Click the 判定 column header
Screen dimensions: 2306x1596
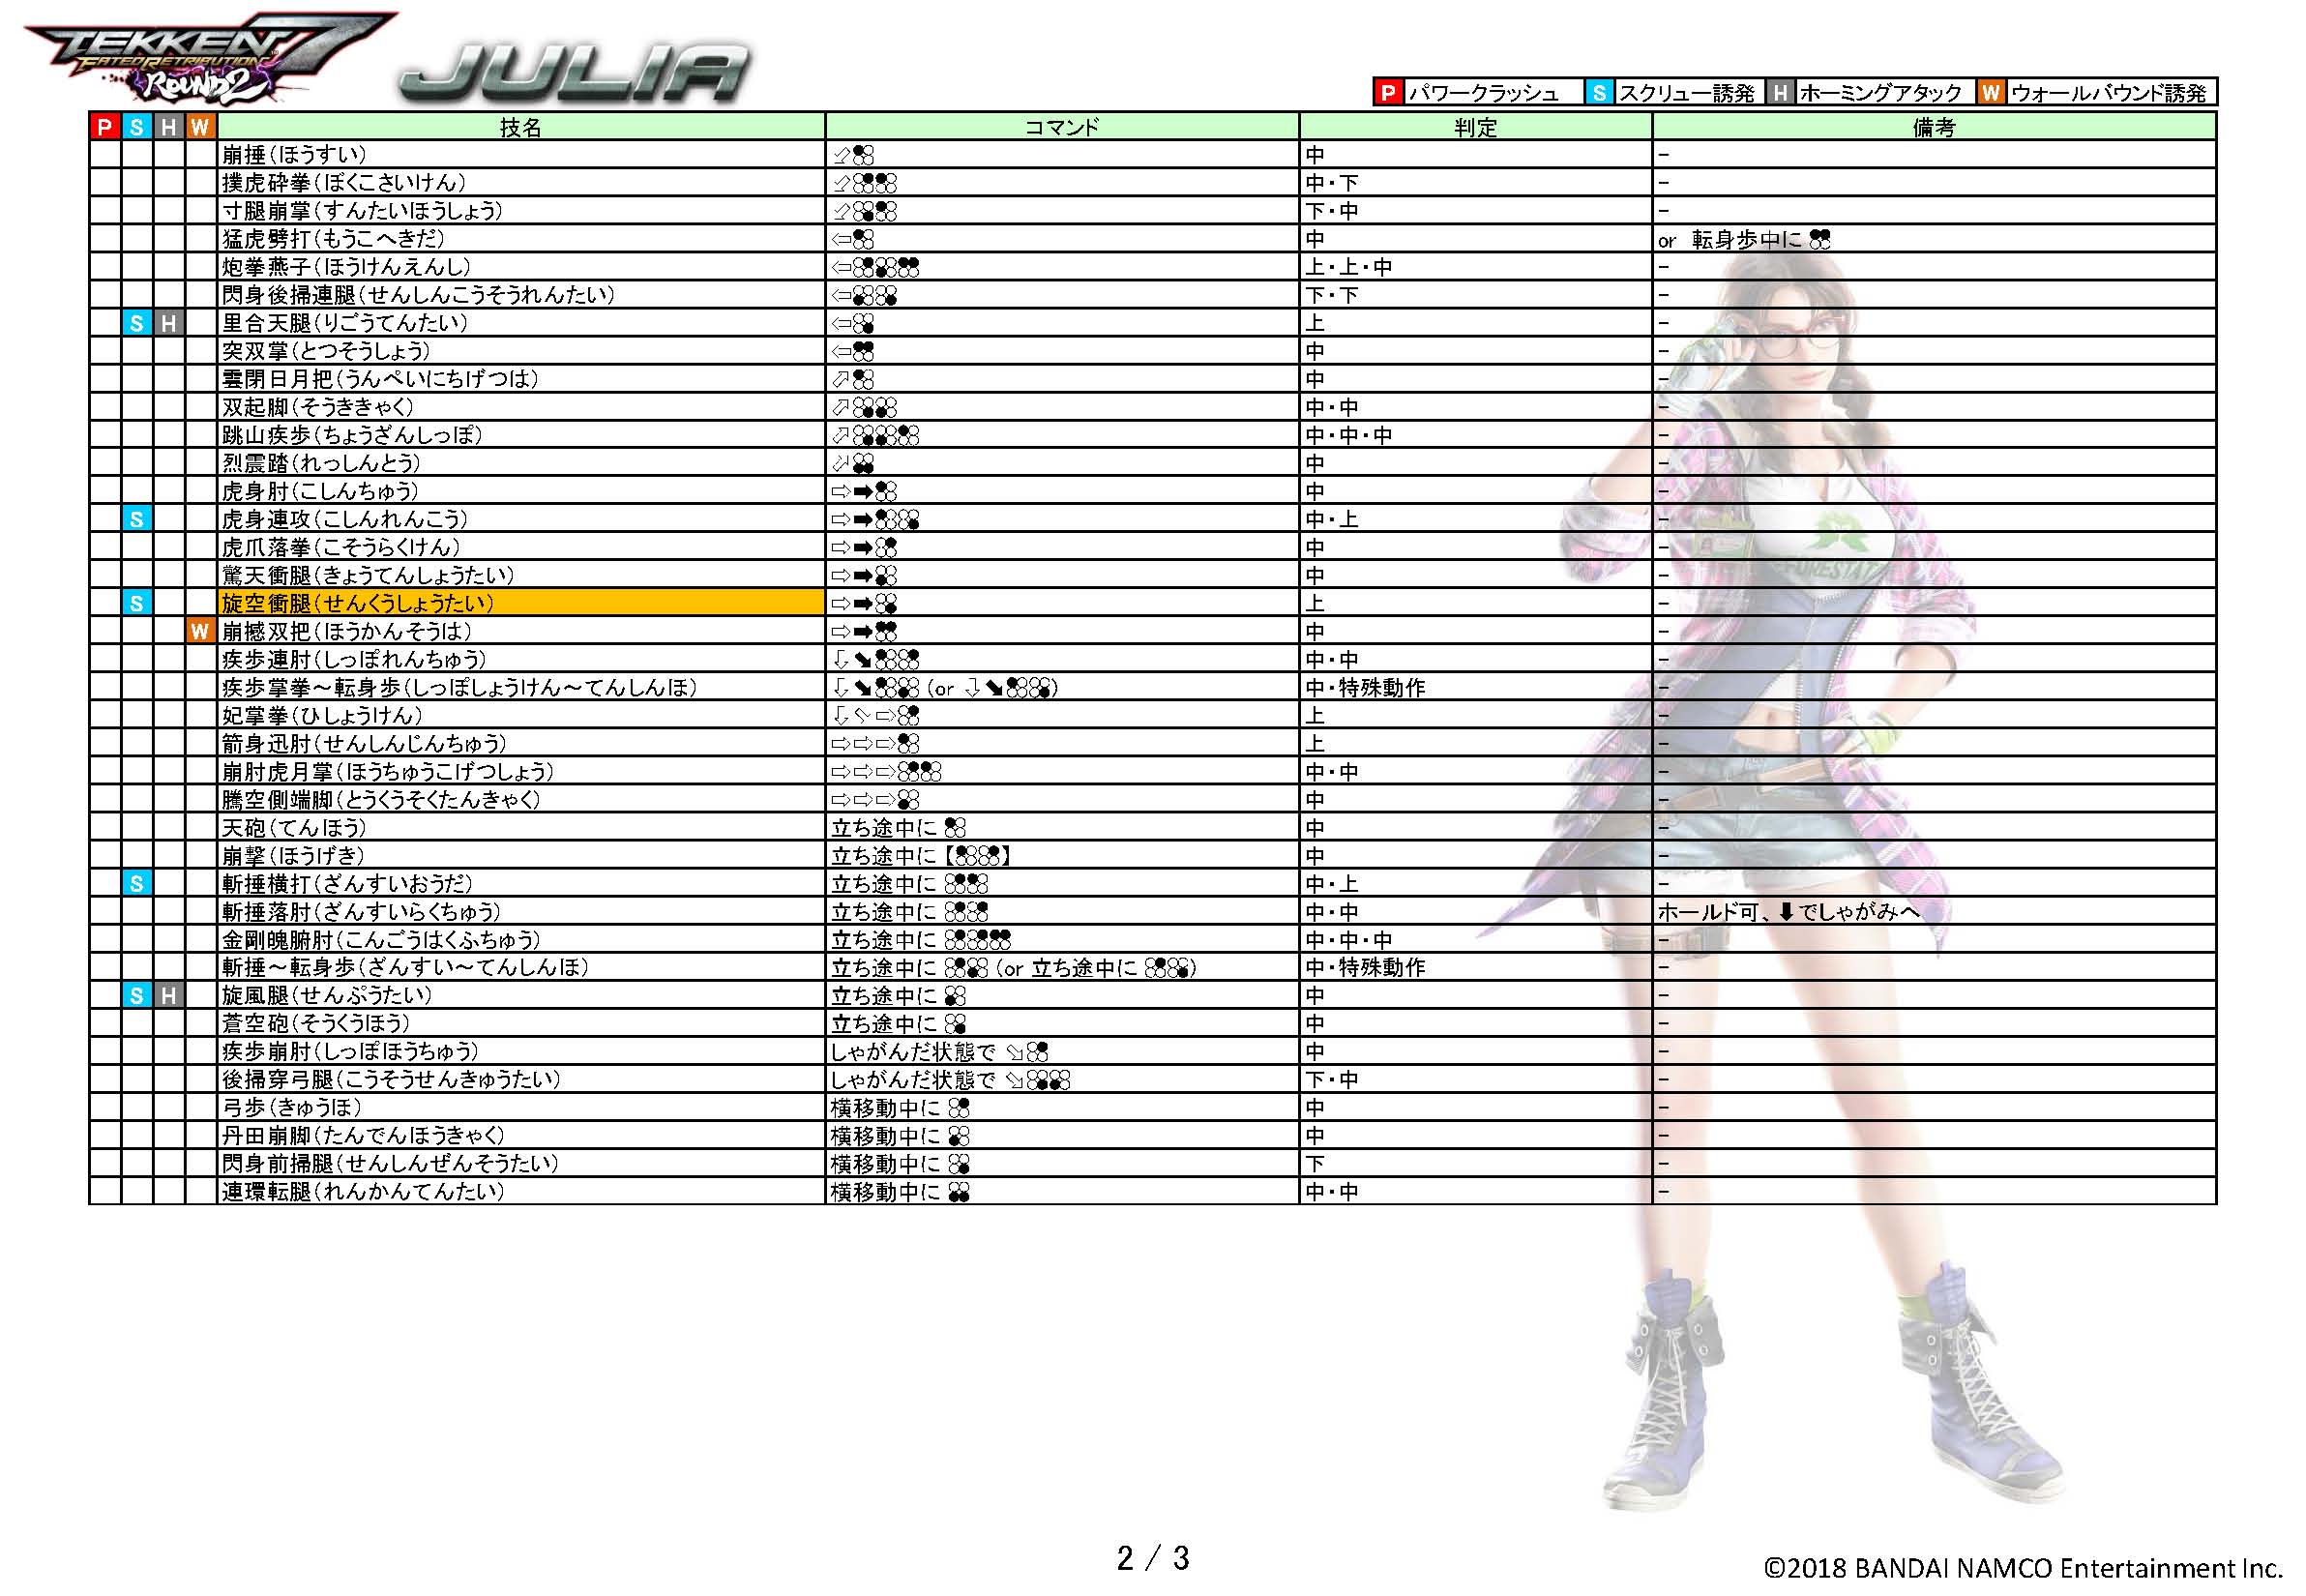pos(1475,127)
